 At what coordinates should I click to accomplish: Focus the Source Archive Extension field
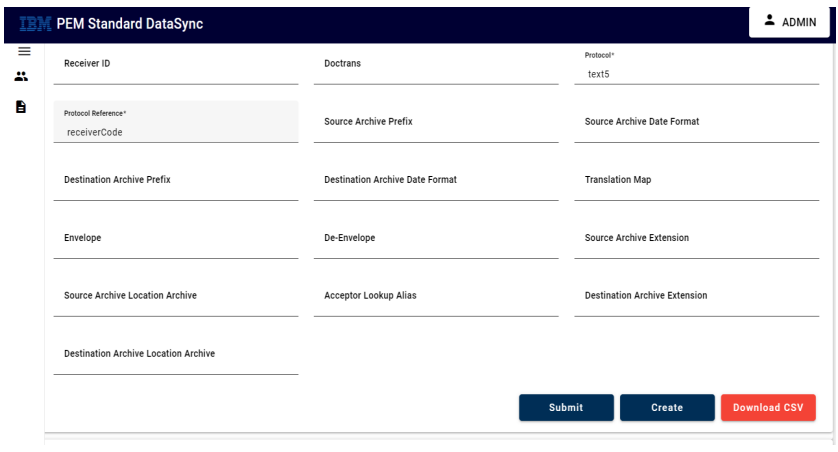(x=696, y=238)
